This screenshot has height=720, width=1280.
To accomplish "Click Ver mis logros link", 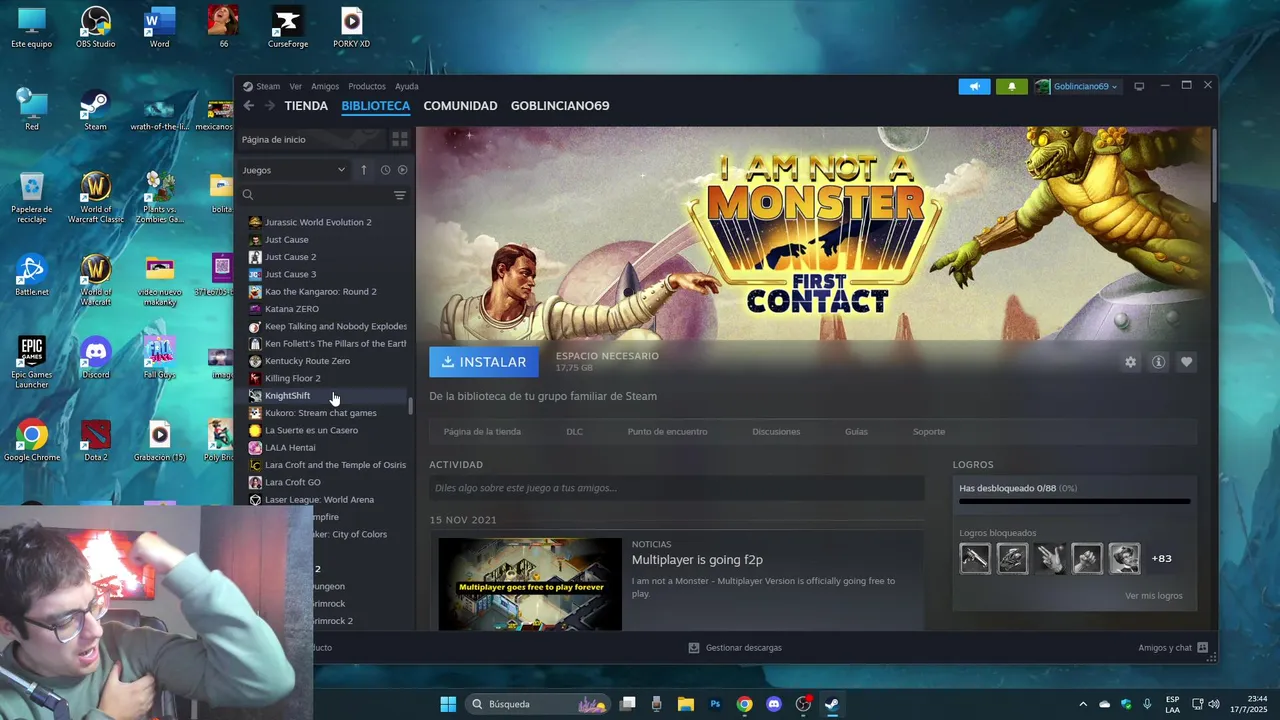I will point(1154,596).
